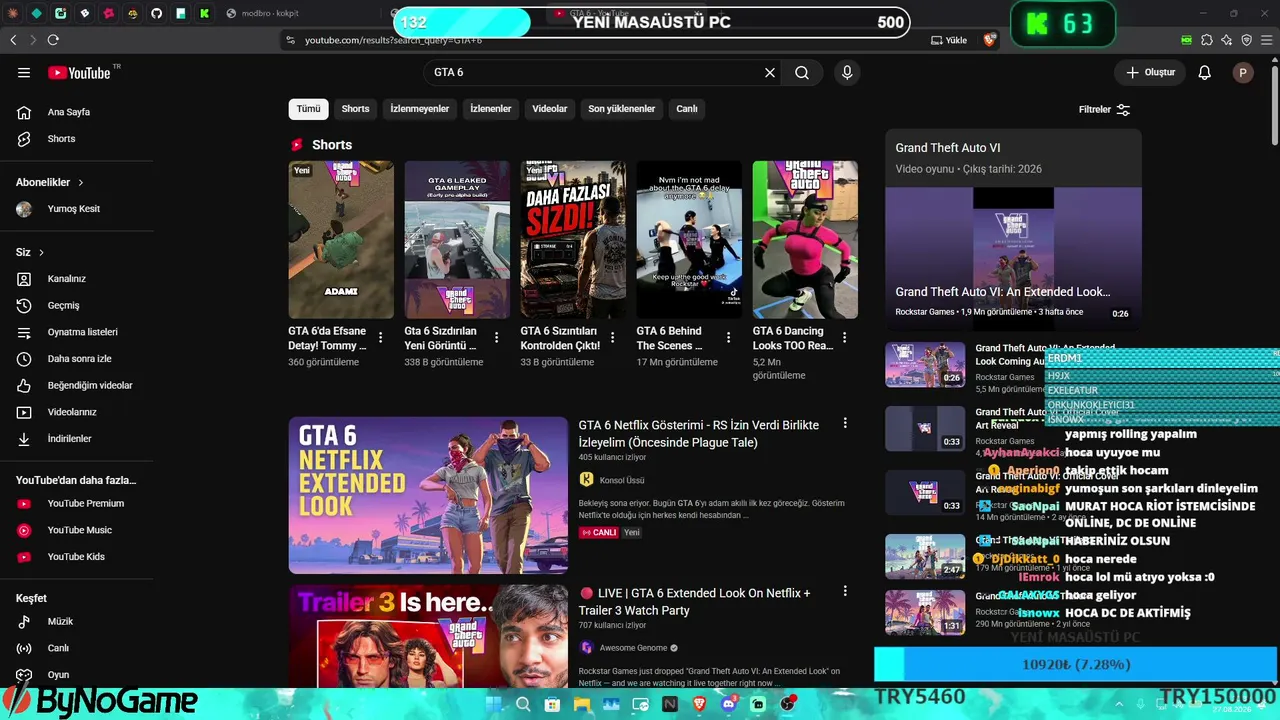Viewport: 1280px width, 720px height.
Task: Open options for LIVE GTA 6 Extended Look video
Action: click(845, 592)
